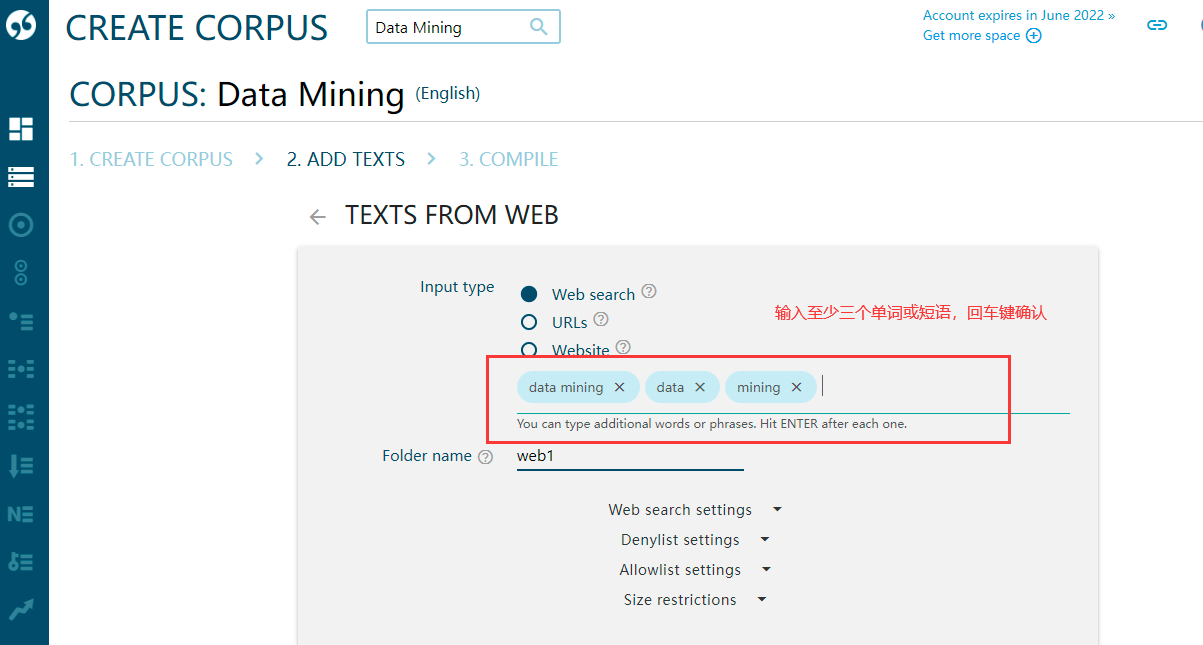Select the concordance target icon in sidebar
The height and width of the screenshot is (645, 1203).
[x=23, y=224]
